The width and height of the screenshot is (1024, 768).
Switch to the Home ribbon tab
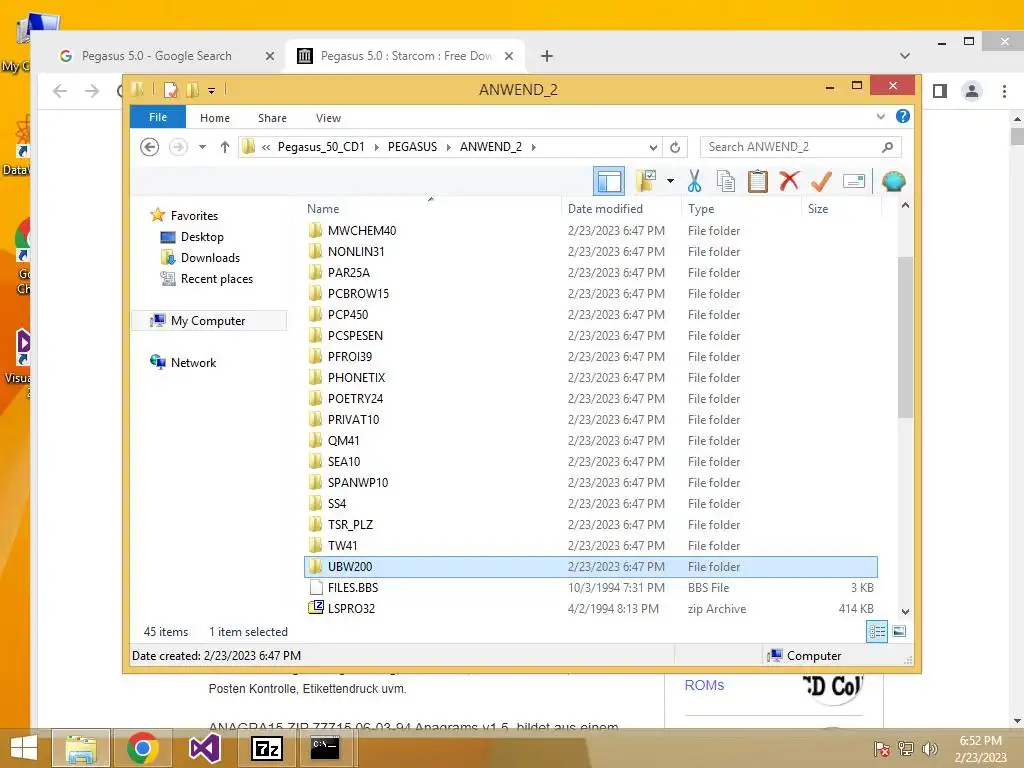click(x=215, y=118)
